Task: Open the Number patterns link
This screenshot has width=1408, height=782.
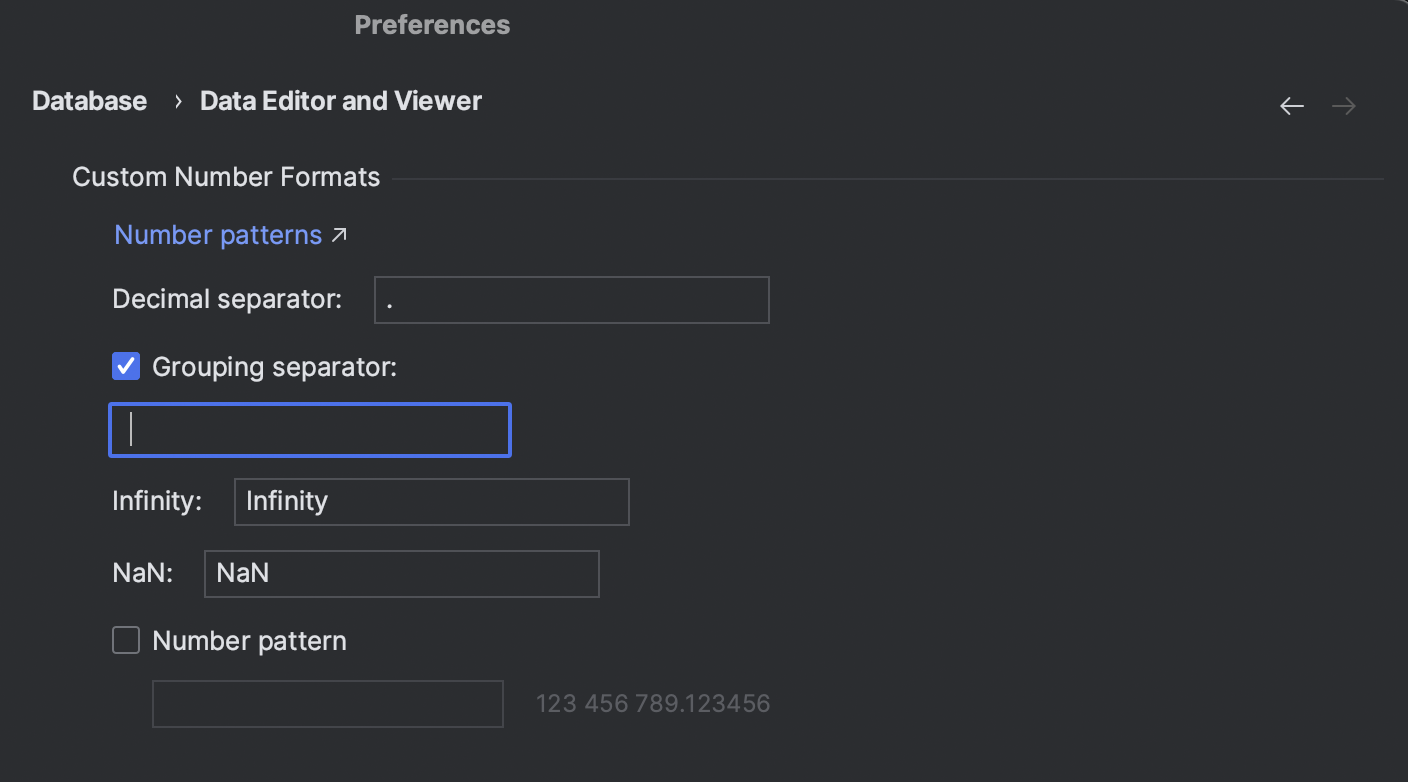Action: (x=218, y=235)
